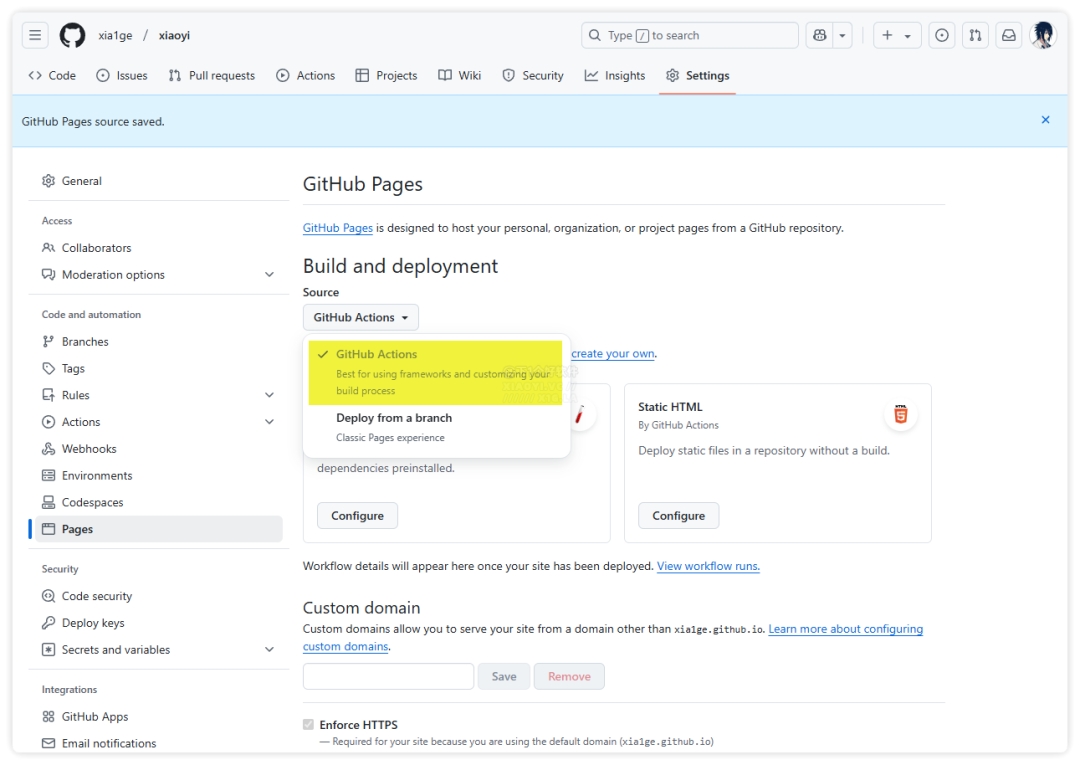Click Configure for Static HTML workflow
The image size is (1080, 765).
coord(678,516)
